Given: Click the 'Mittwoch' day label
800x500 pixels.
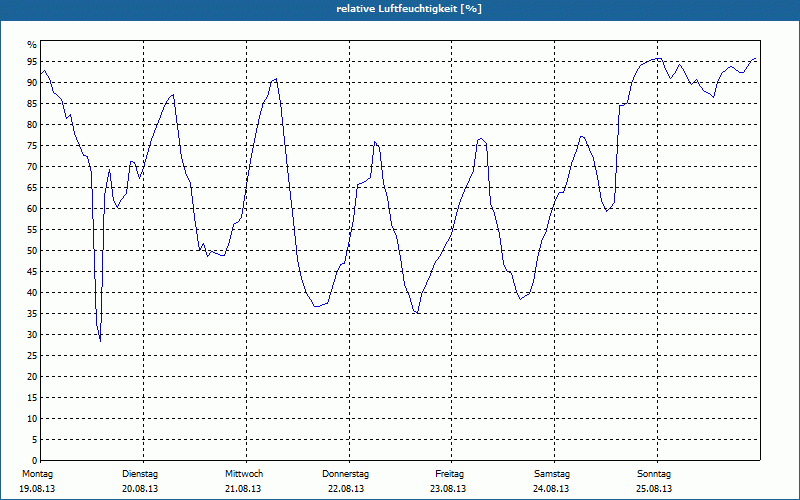Looking at the screenshot, I should tap(244, 474).
